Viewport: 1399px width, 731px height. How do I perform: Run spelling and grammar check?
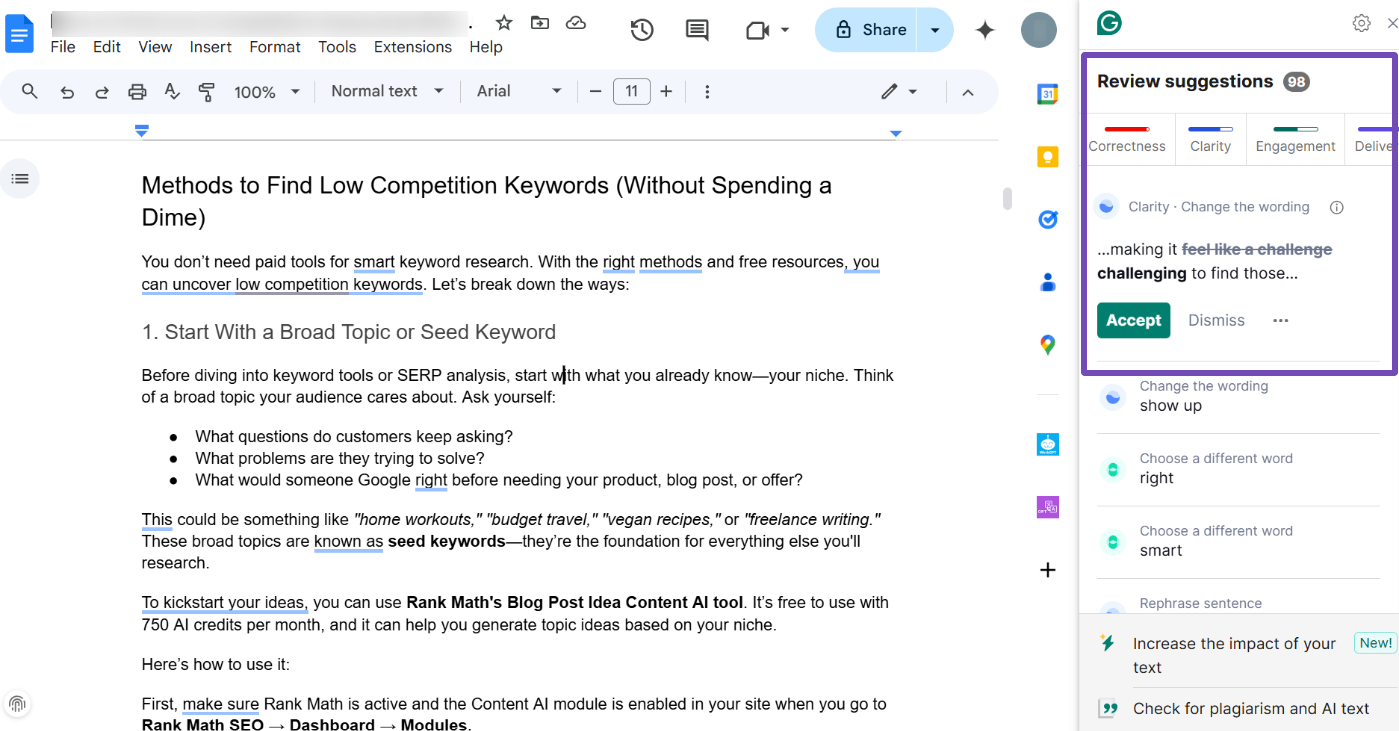point(172,91)
